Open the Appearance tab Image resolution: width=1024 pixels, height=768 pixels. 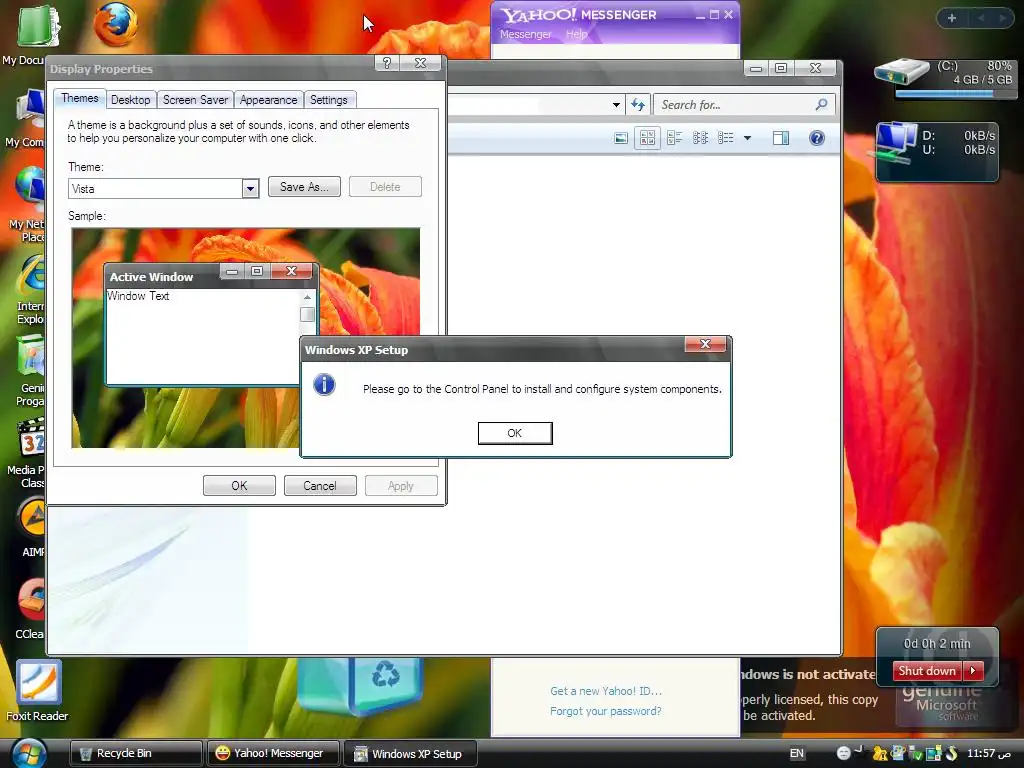[x=268, y=100]
